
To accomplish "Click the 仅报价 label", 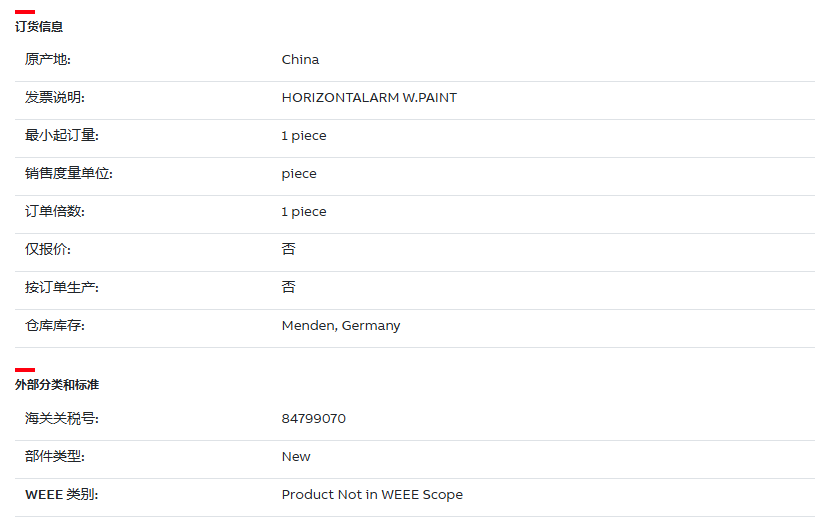I will pos(48,250).
